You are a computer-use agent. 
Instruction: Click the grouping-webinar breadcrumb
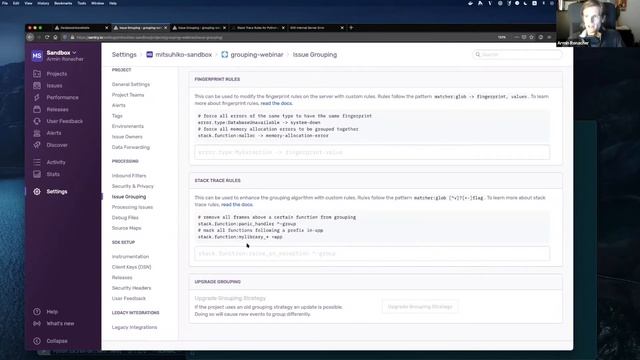click(257, 54)
